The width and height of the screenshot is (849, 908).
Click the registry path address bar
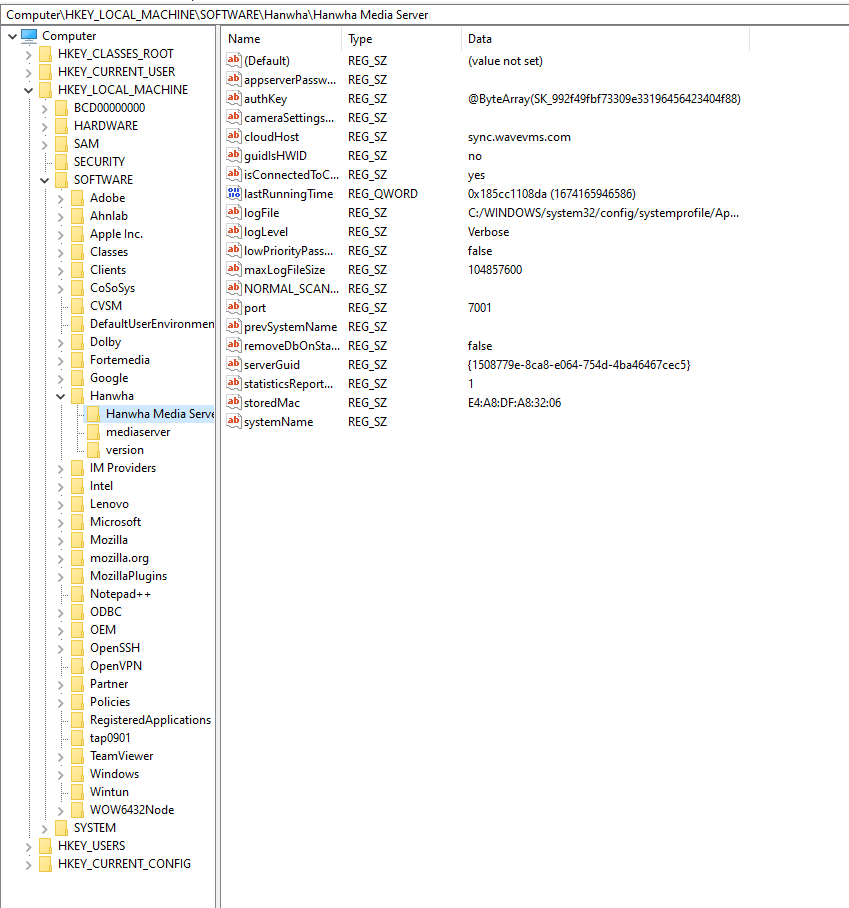click(424, 15)
